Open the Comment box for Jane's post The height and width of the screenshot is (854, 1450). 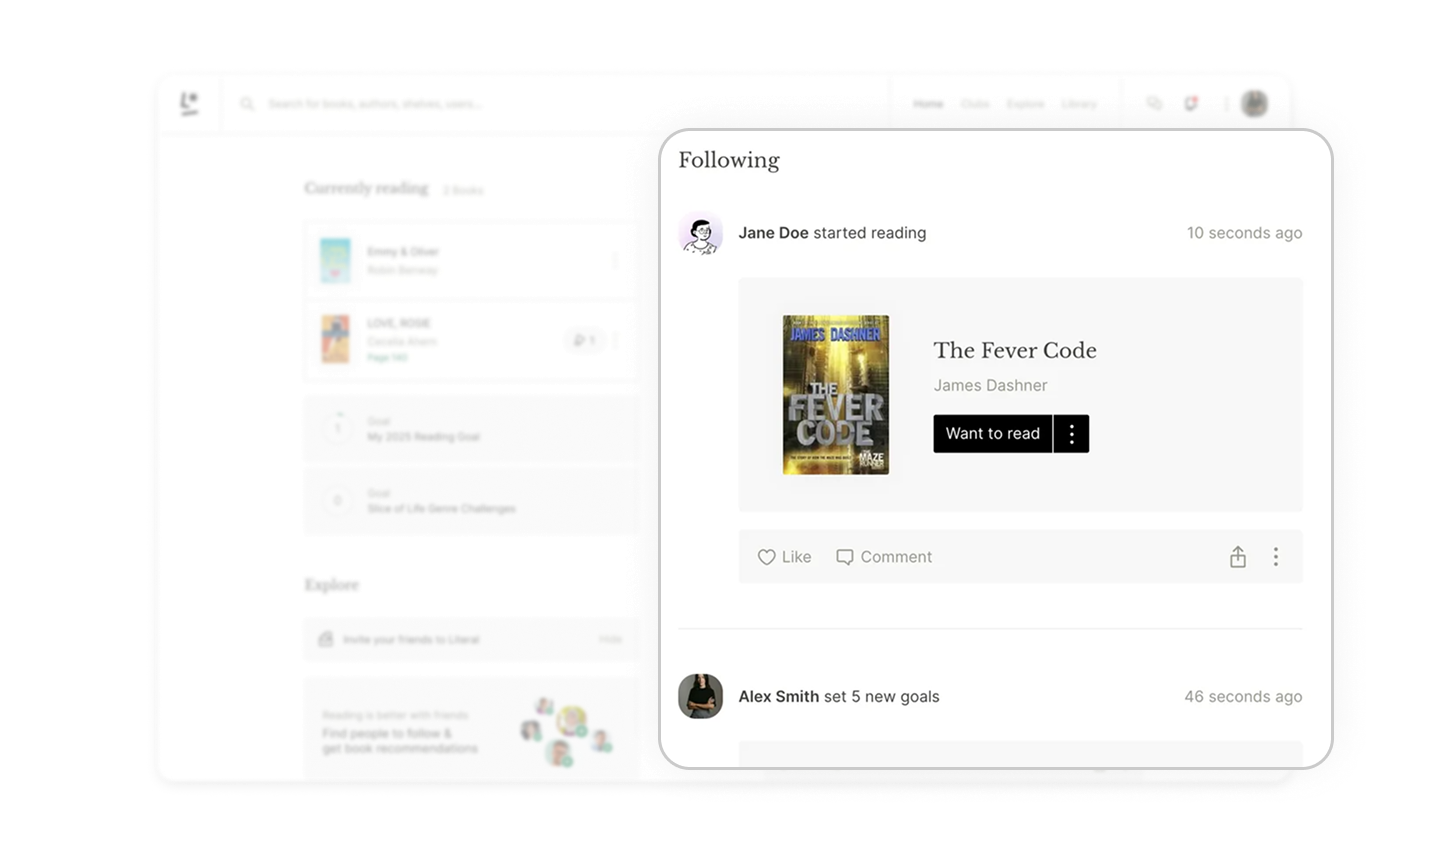coord(884,557)
